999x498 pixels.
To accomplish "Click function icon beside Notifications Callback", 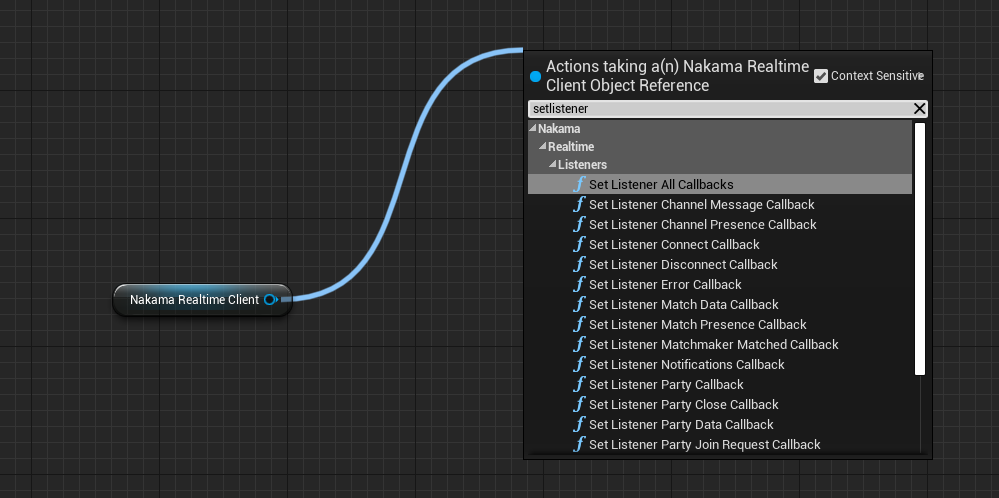I will pos(579,364).
